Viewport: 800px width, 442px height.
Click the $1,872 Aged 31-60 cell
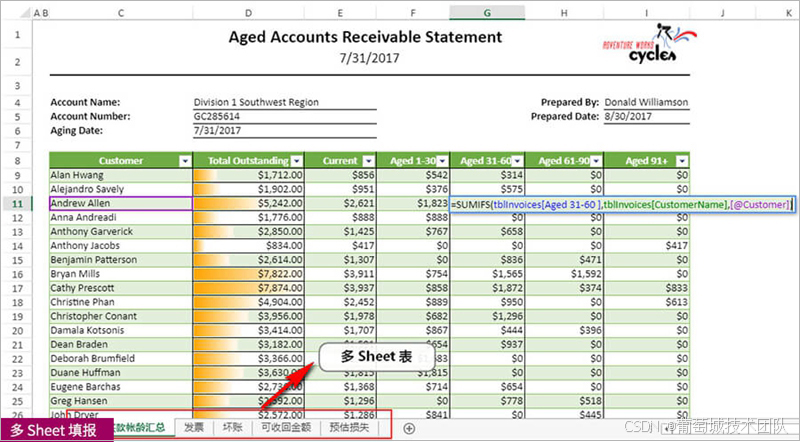[487, 288]
